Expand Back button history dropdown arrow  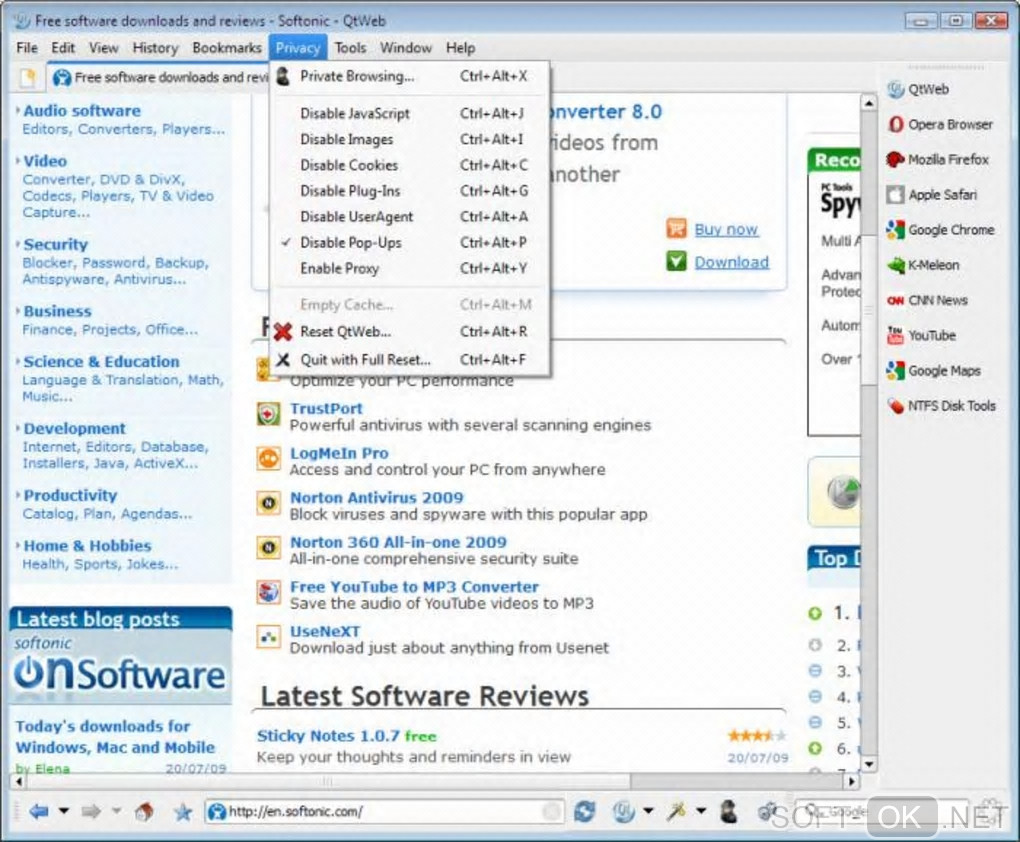point(64,811)
